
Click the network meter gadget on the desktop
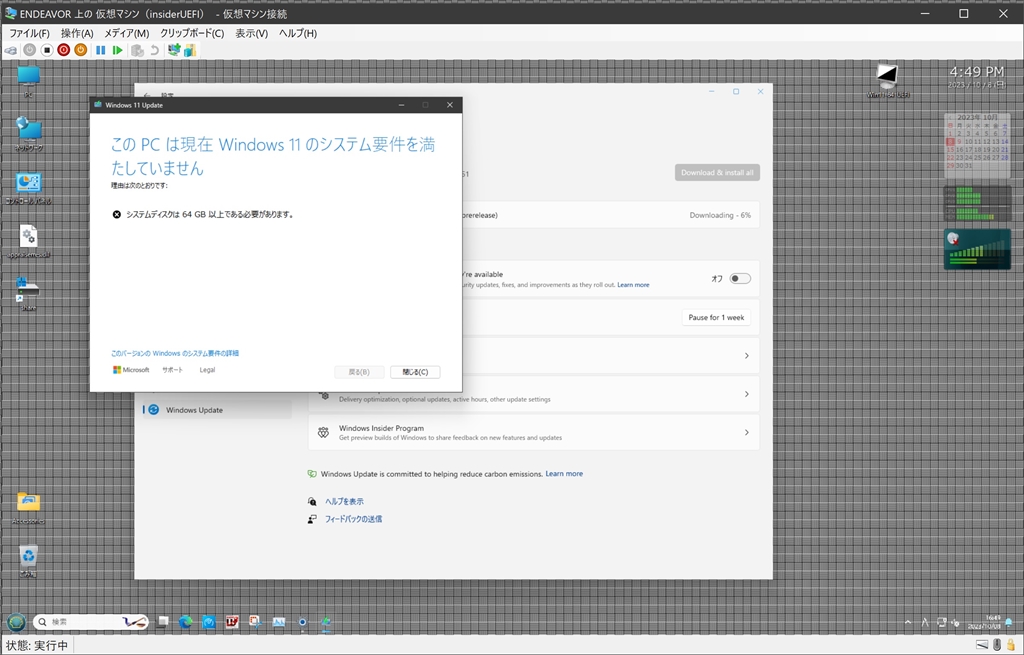(x=977, y=249)
